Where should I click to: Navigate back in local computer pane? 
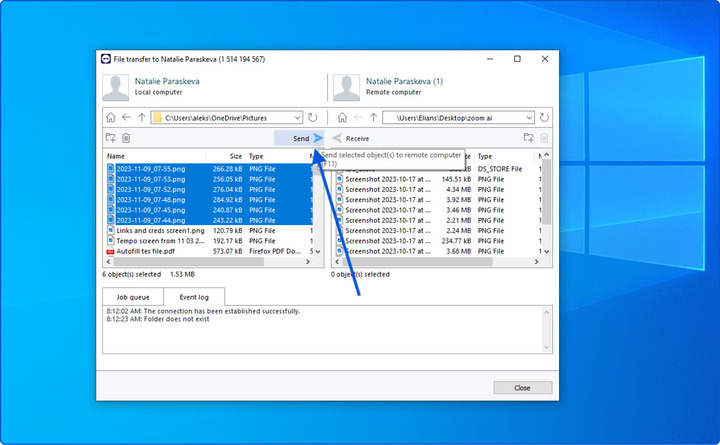[126, 118]
